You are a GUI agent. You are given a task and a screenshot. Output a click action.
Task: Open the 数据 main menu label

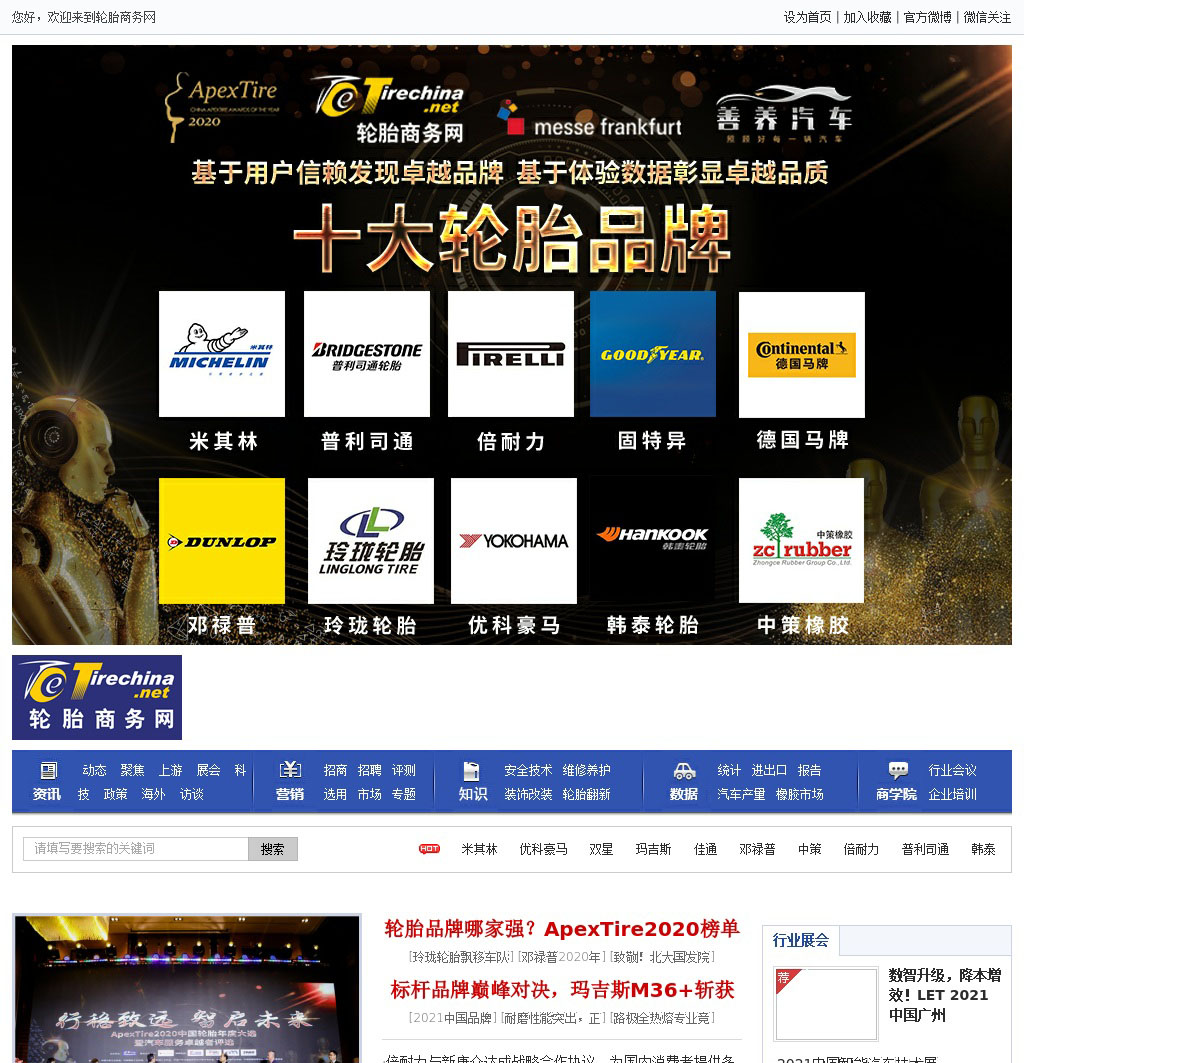(684, 794)
